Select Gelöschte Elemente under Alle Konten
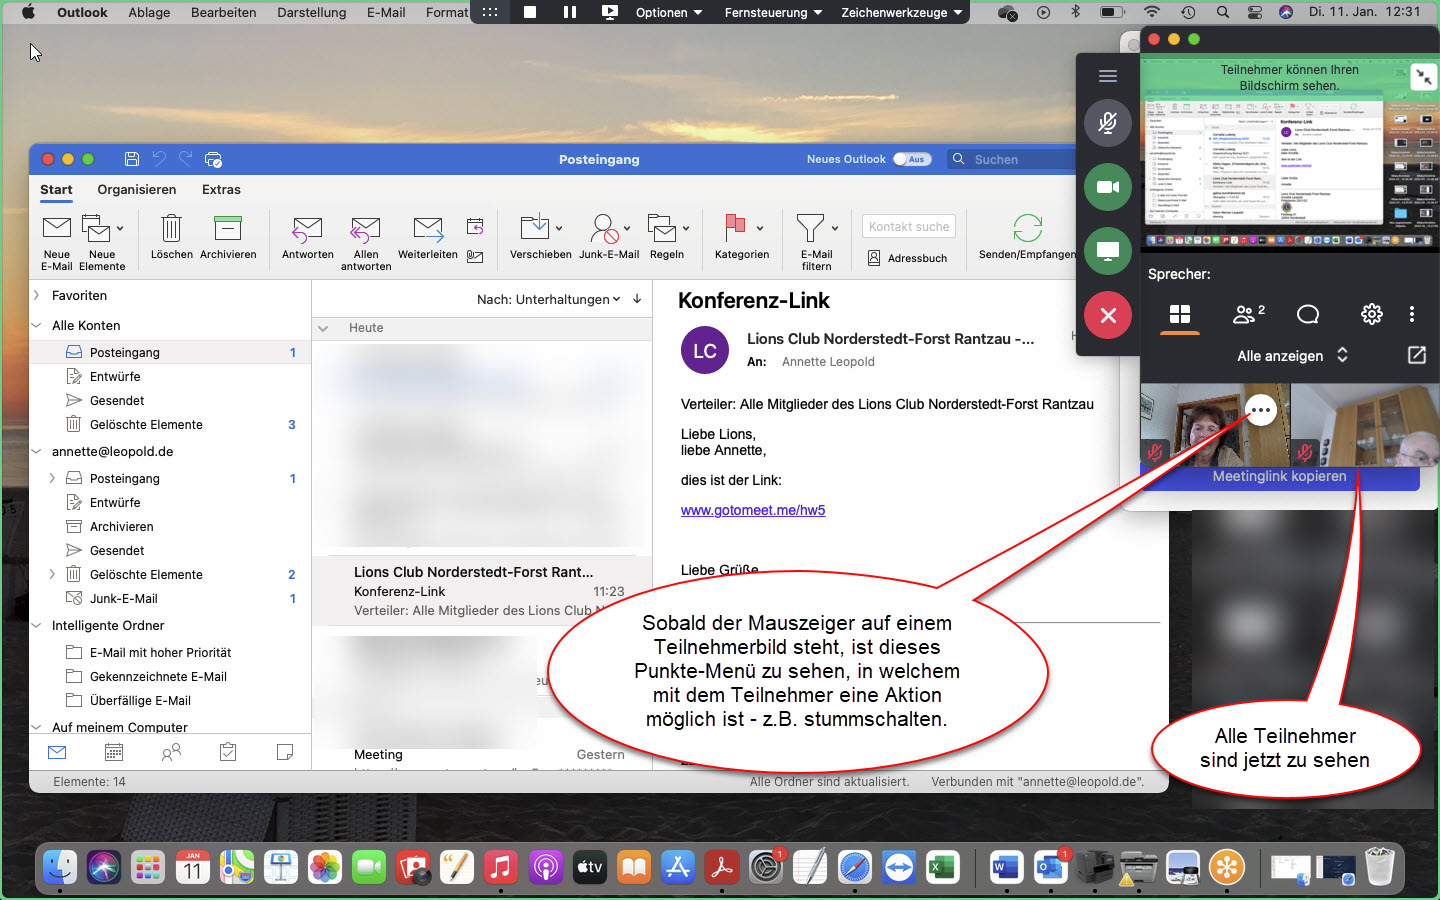The image size is (1440, 900). click(146, 424)
